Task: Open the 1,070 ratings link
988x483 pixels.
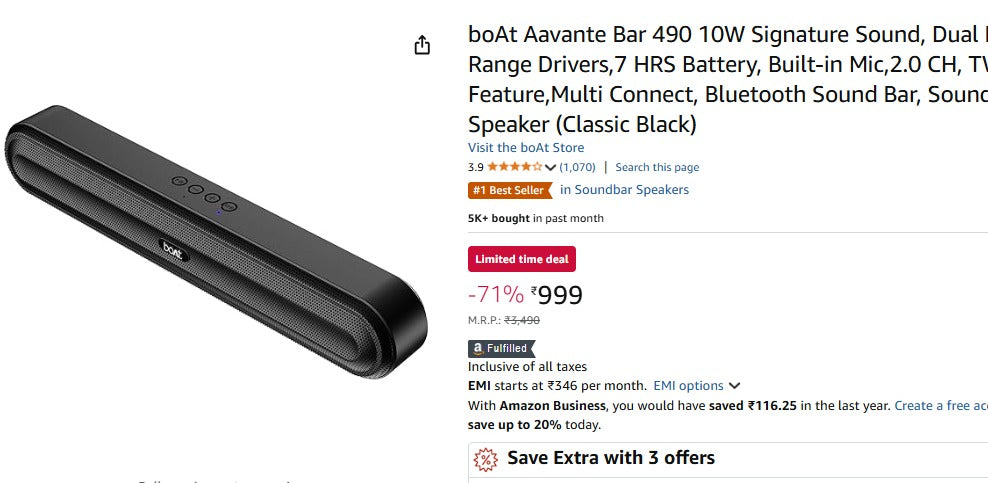Action: pyautogui.click(x=577, y=167)
